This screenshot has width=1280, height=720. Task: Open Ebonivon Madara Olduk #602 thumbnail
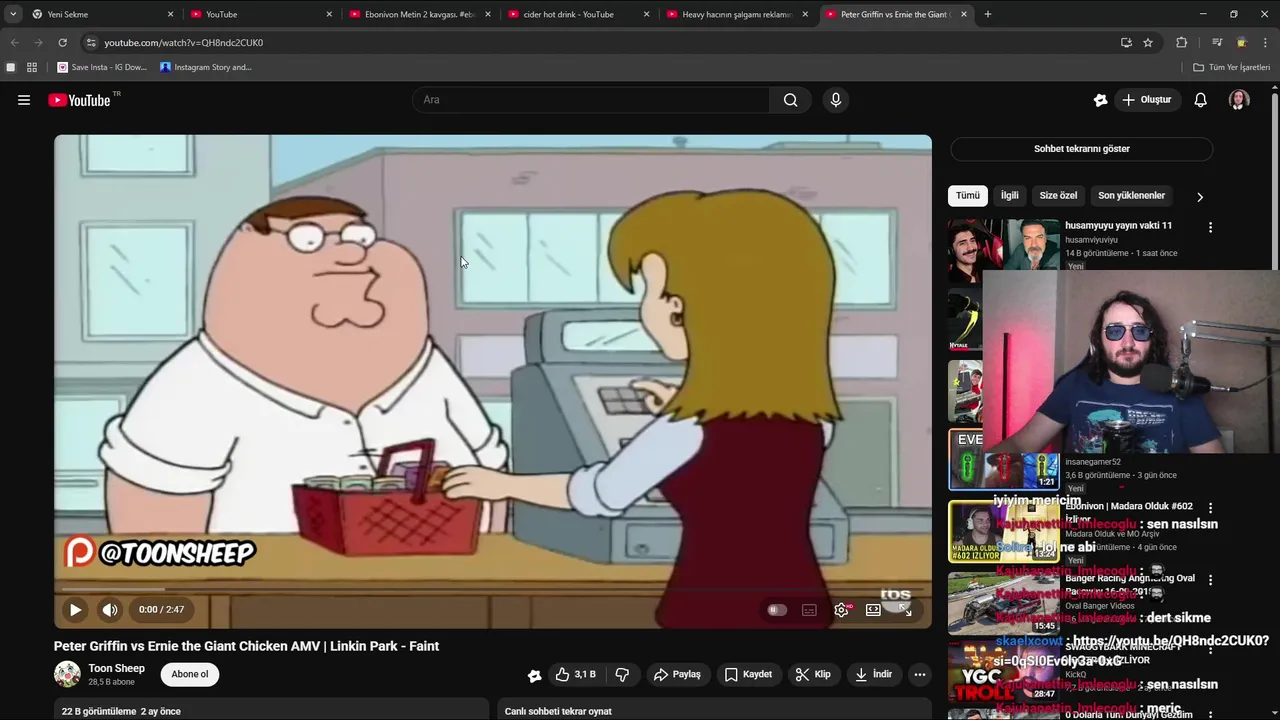(1004, 531)
